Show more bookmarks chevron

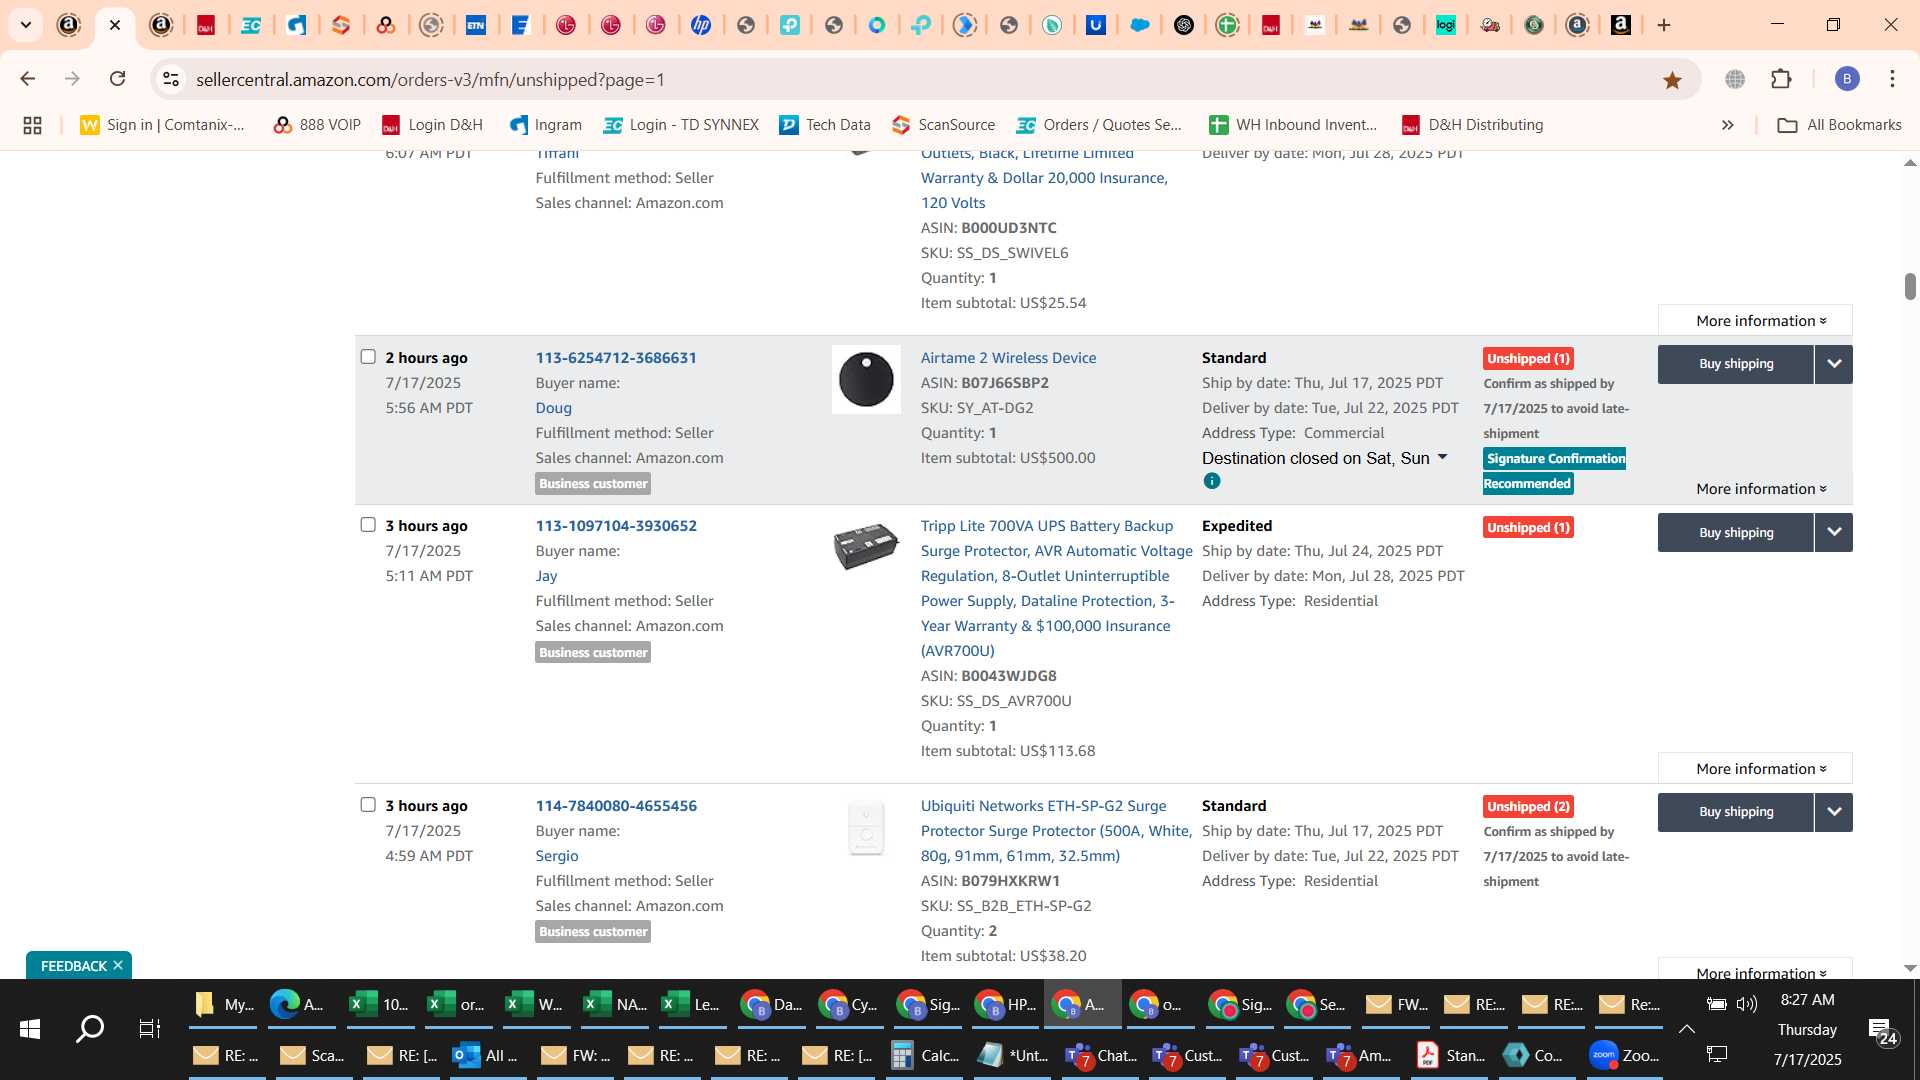click(x=1727, y=125)
